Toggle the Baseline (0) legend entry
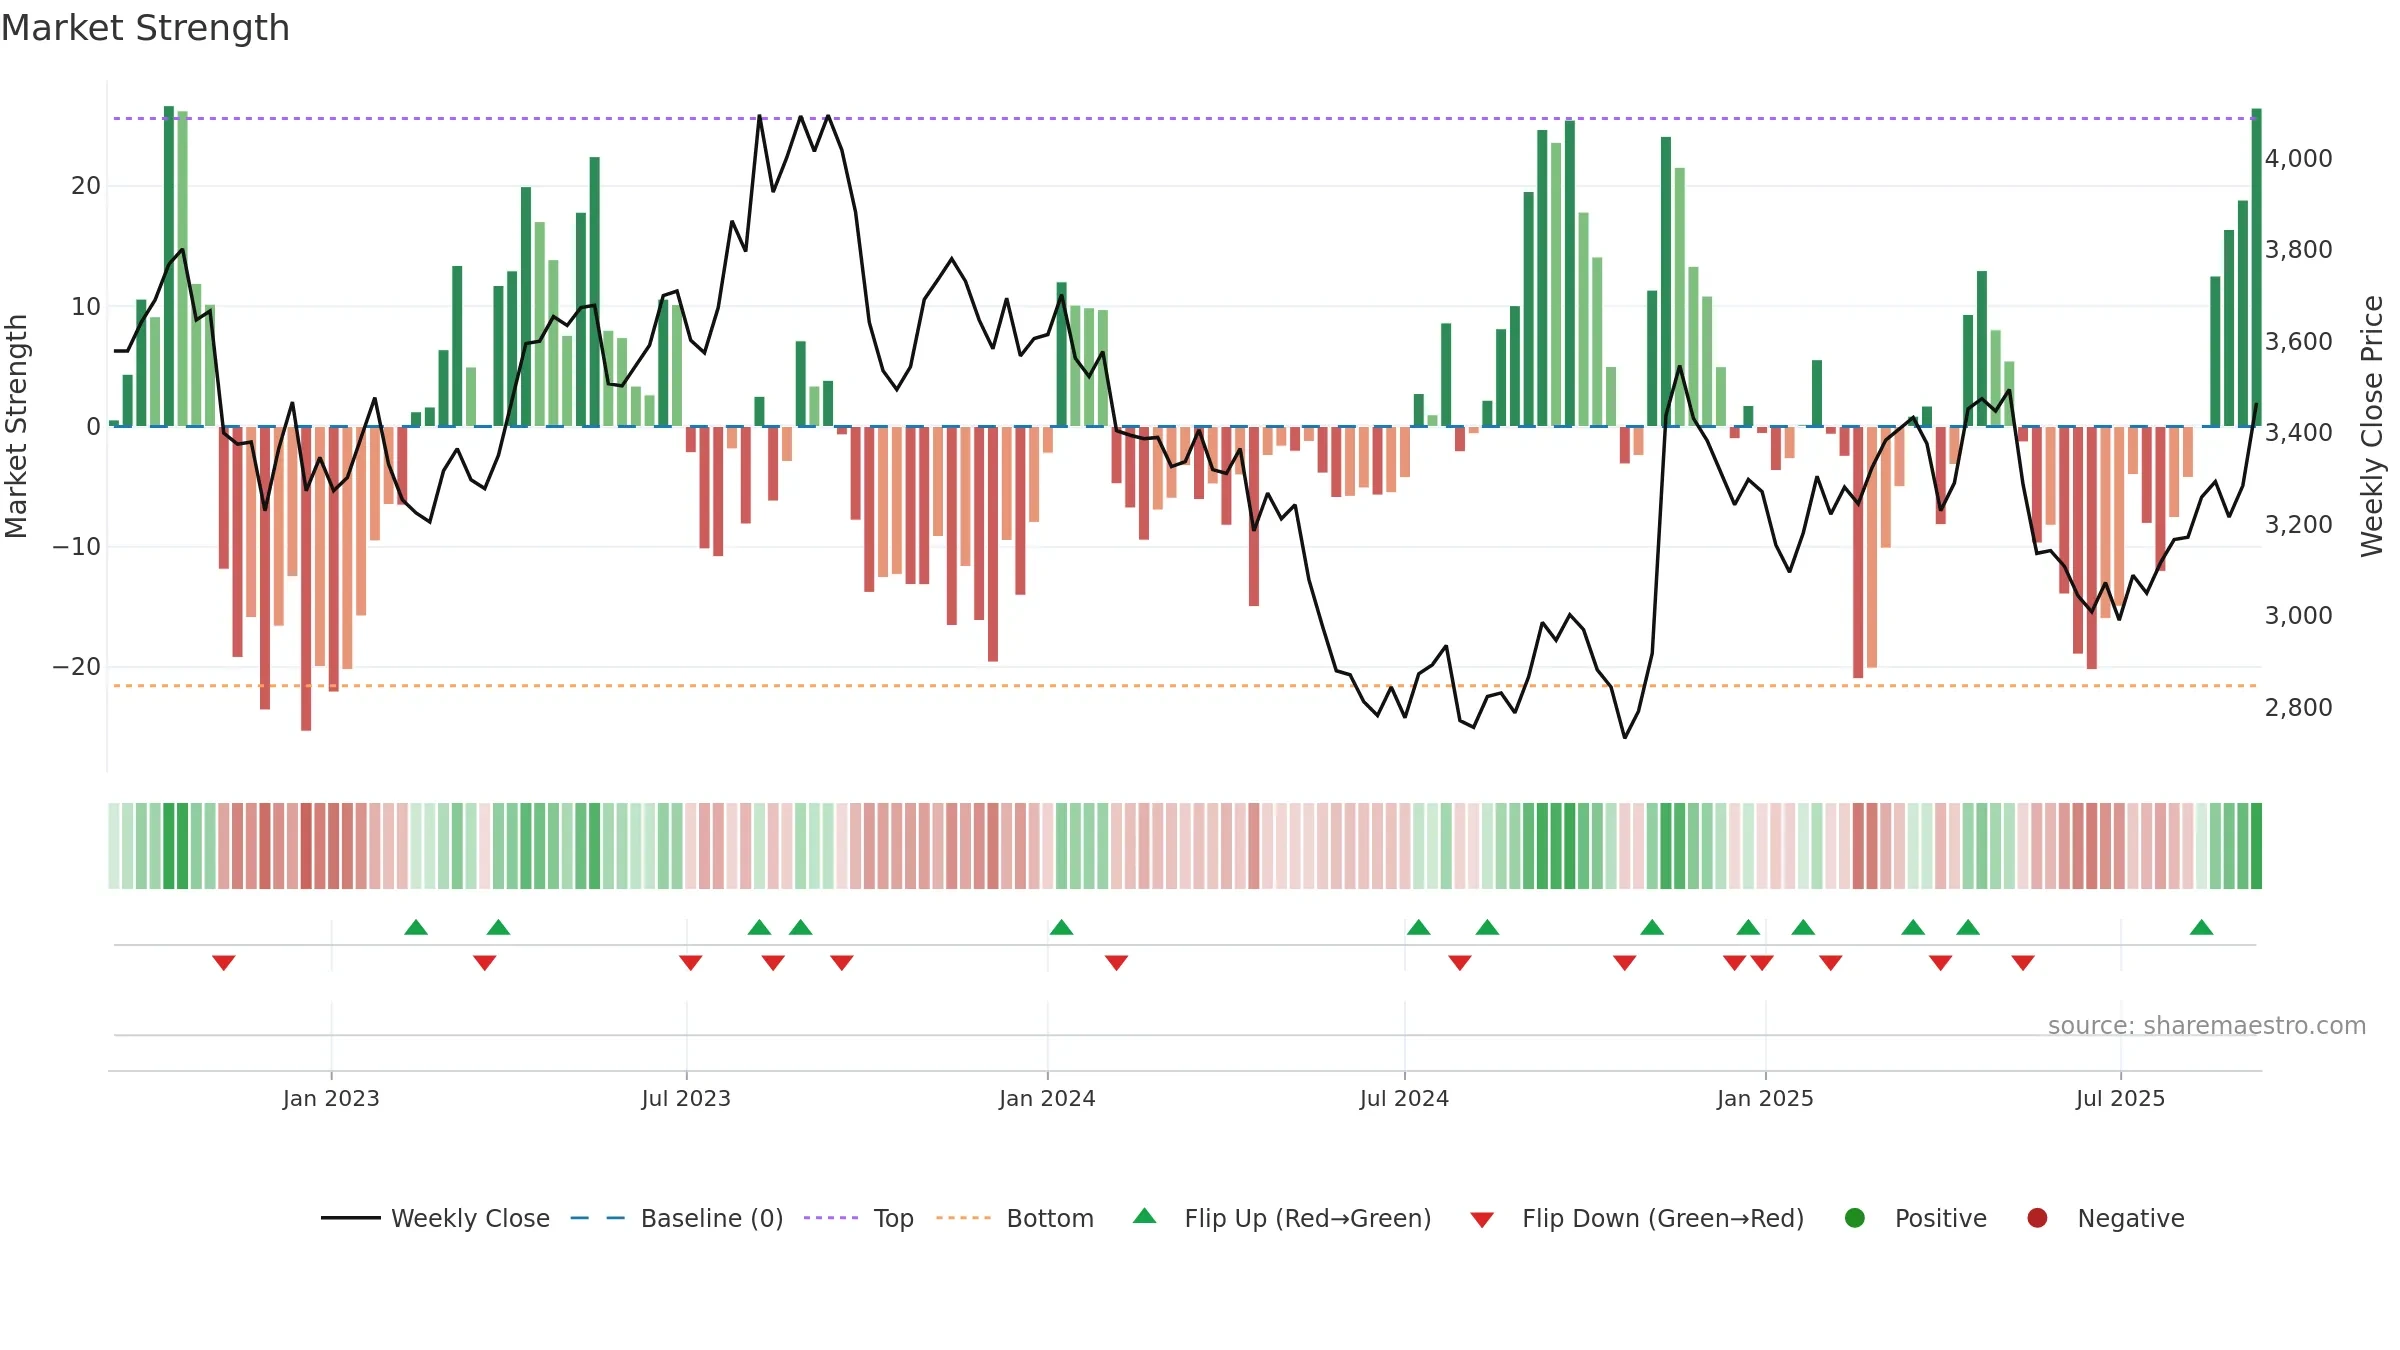Viewport: 2400px width, 1350px height. [677, 1218]
